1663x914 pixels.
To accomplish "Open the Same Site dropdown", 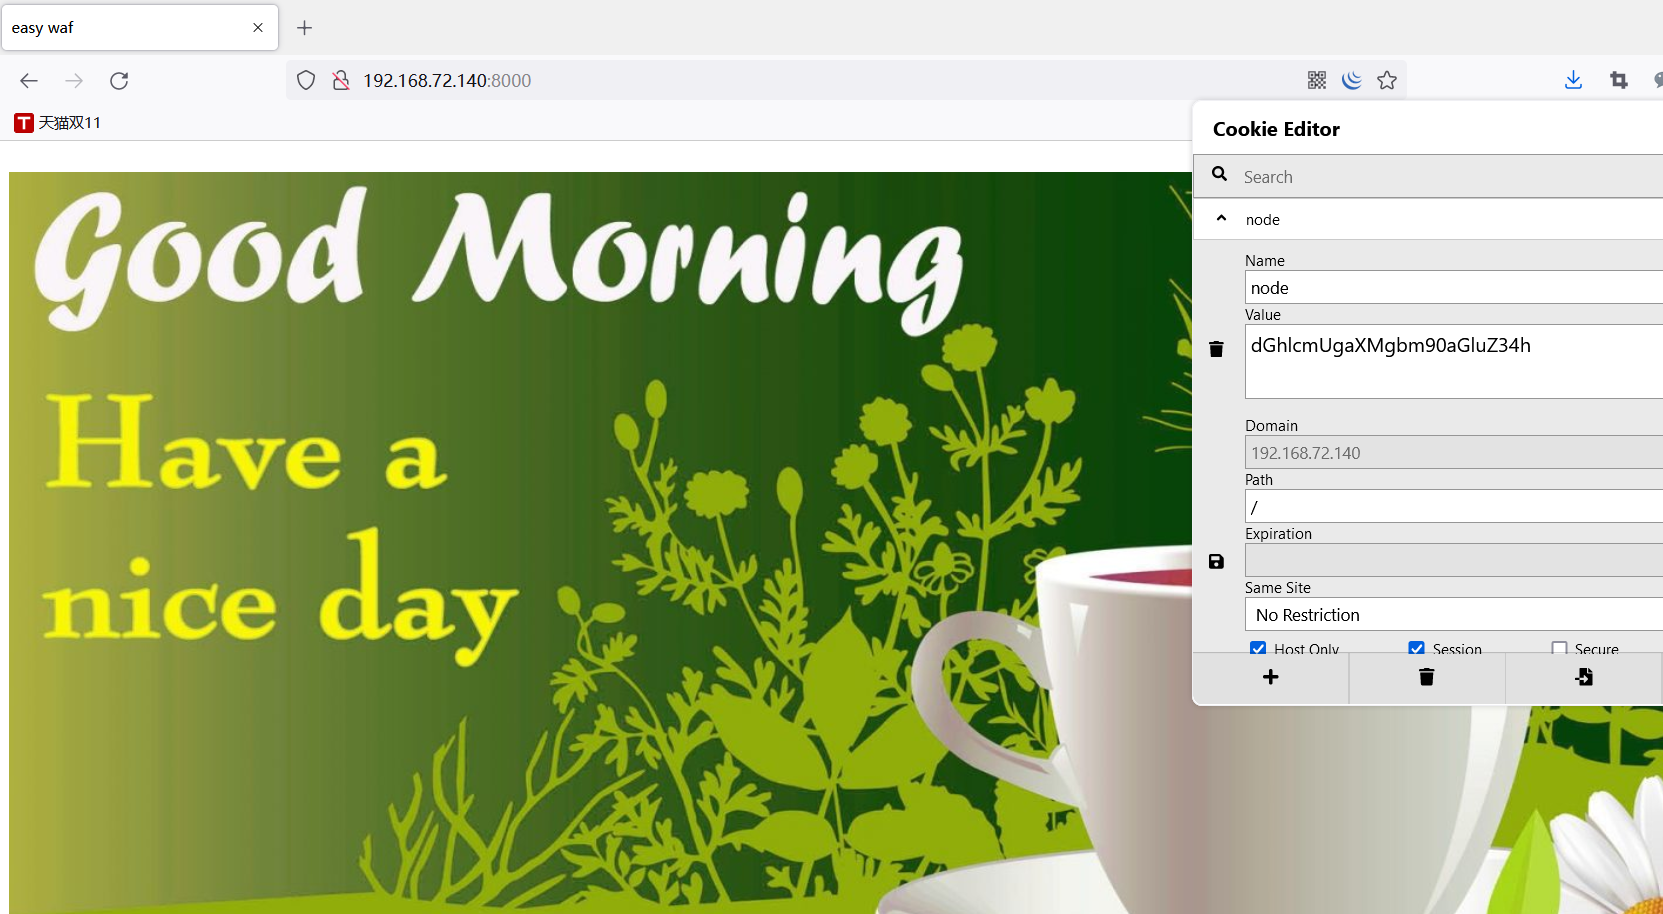I will (1454, 615).
